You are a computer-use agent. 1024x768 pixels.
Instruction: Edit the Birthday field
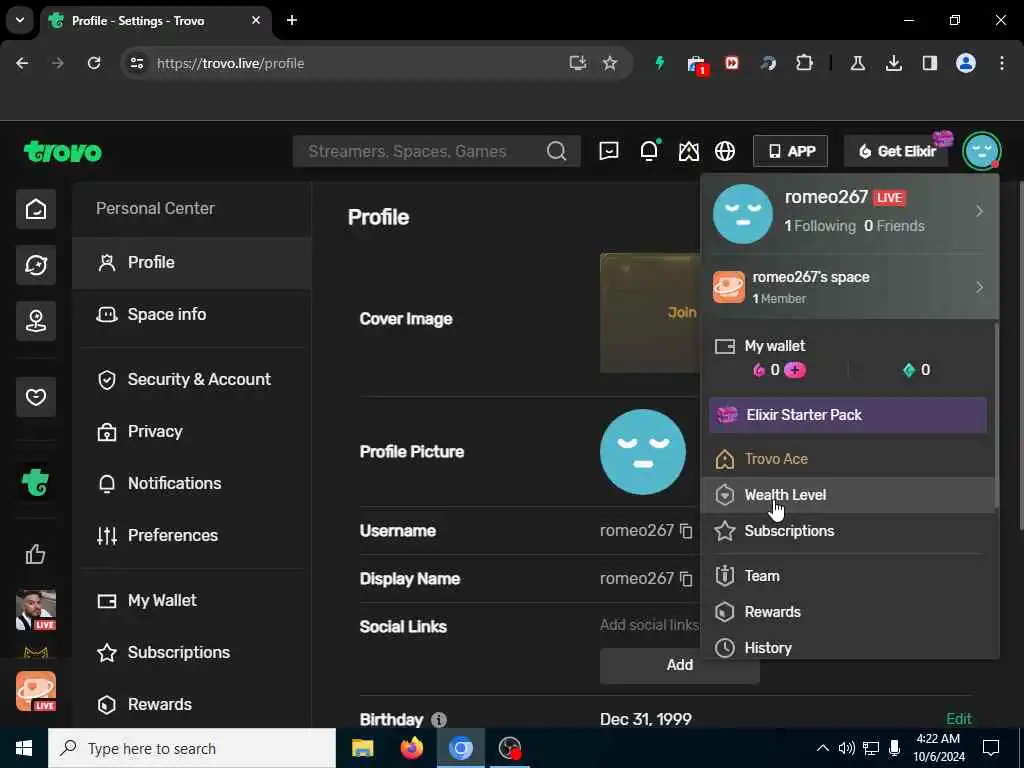pyautogui.click(x=959, y=719)
